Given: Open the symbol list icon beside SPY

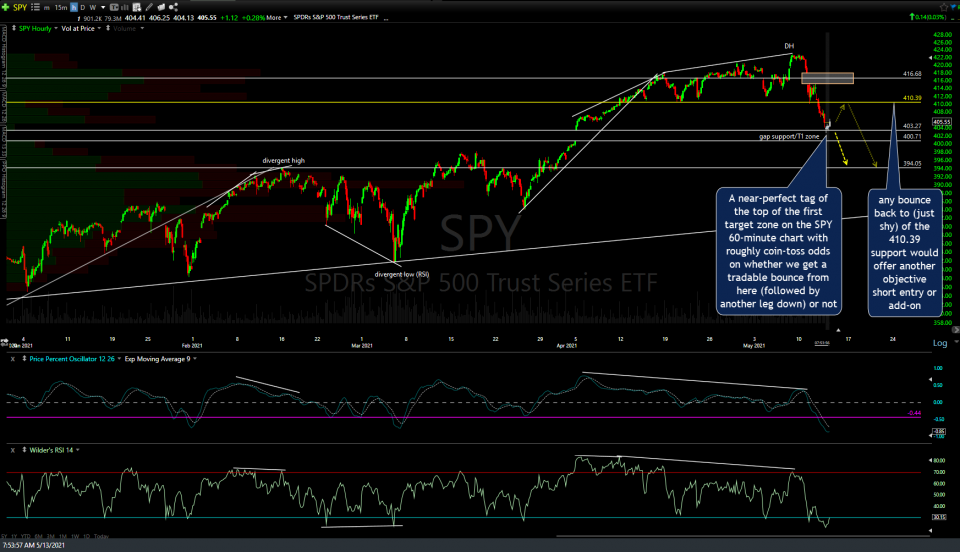Looking at the screenshot, I should click(35, 7).
